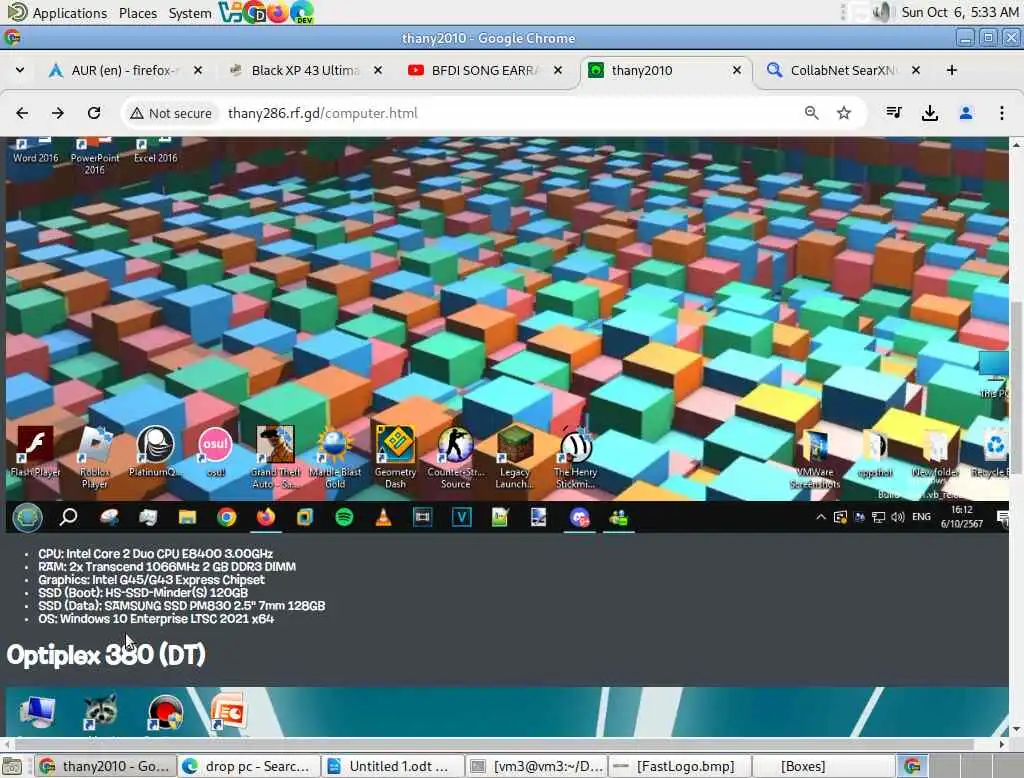Click the Optiplex 380 (DT) heading
Screen dimensions: 1024x778
(106, 655)
